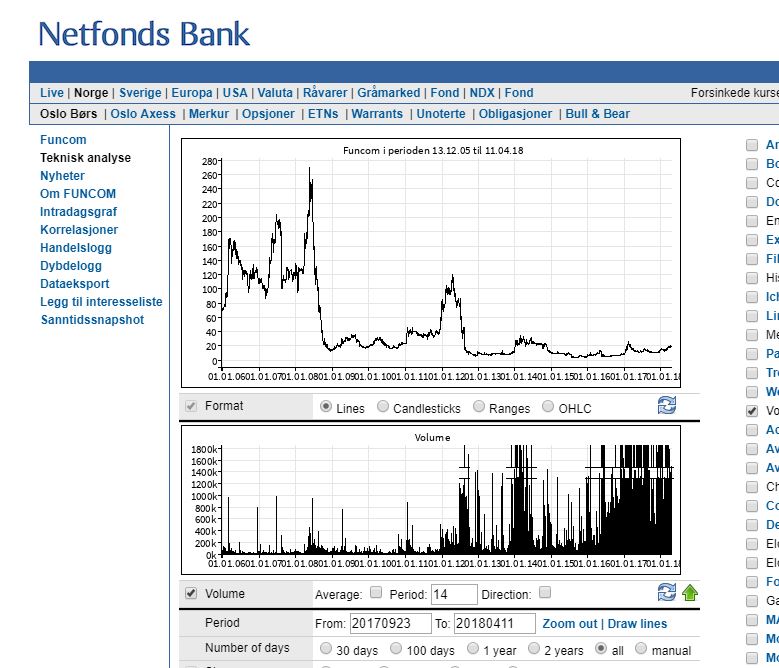Click the From date field 20170923
The height and width of the screenshot is (668, 779).
point(390,623)
